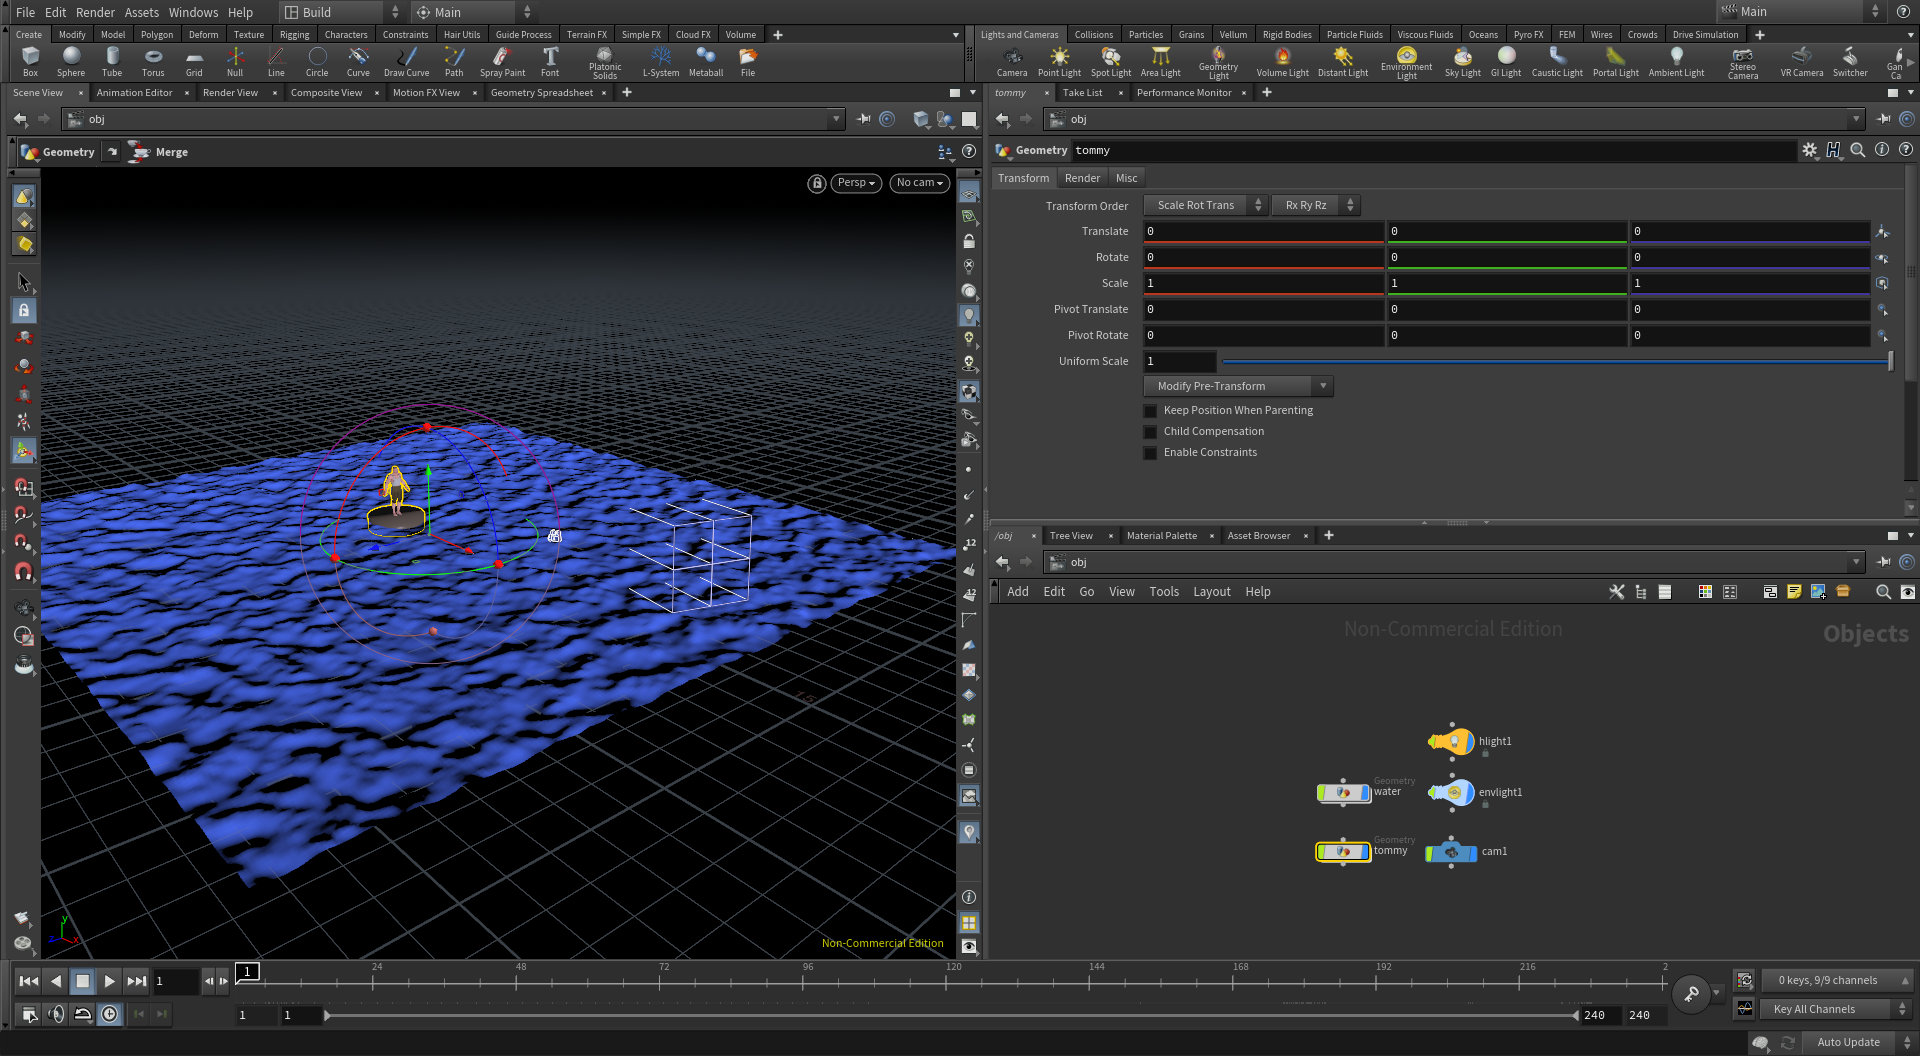Screen dimensions: 1920x1056
Task: Check Enable Constraints
Action: (1151, 453)
